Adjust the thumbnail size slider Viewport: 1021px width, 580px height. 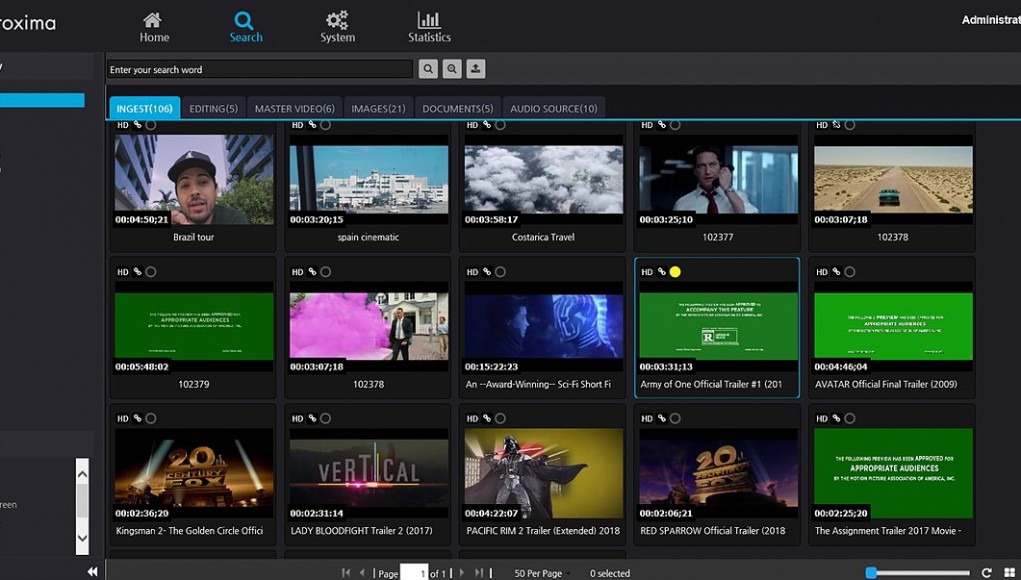pyautogui.click(x=871, y=573)
